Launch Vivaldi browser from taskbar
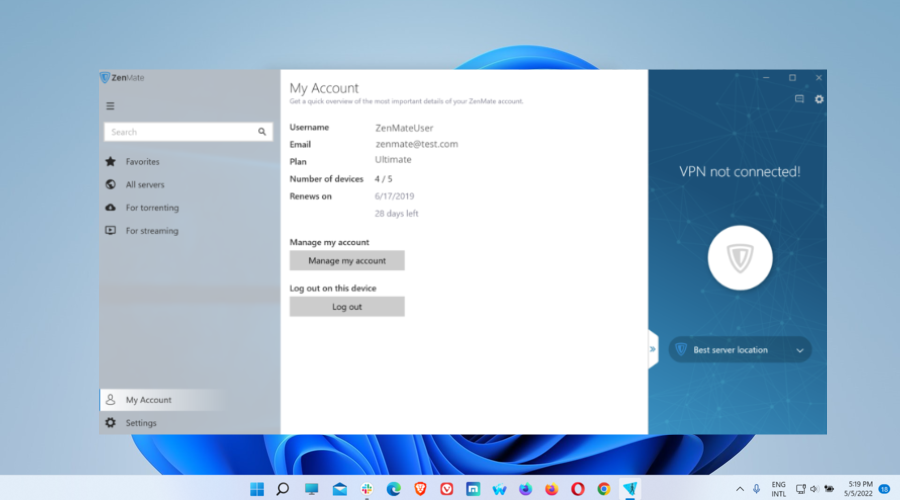 click(447, 489)
